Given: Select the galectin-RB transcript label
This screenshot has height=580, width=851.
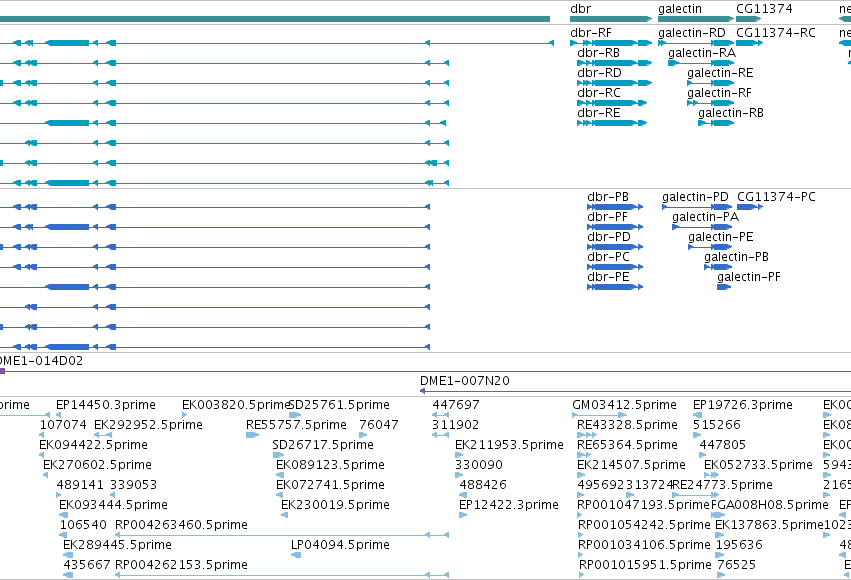Looking at the screenshot, I should 731,113.
